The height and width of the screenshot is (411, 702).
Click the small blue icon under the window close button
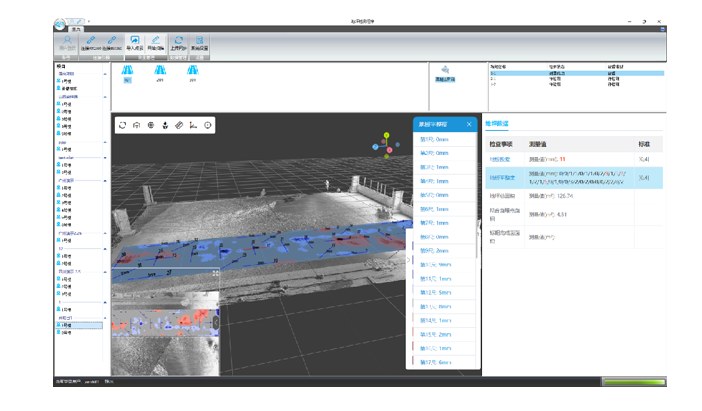[662, 29]
